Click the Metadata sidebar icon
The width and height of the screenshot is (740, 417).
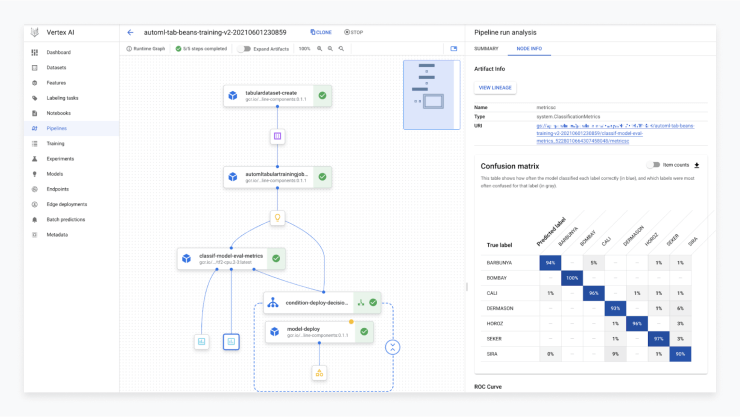pyautogui.click(x=34, y=234)
